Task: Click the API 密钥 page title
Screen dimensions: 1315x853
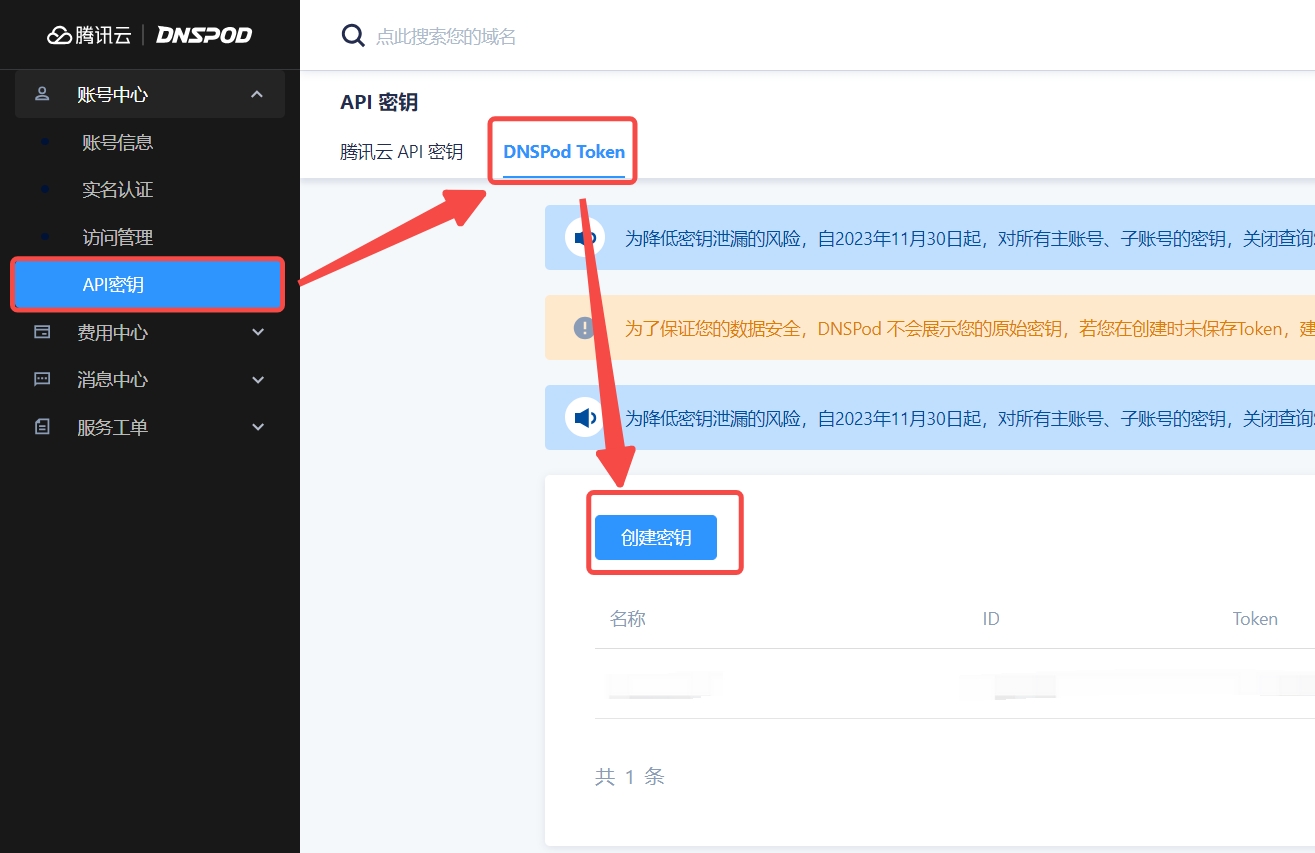Action: coord(379,102)
